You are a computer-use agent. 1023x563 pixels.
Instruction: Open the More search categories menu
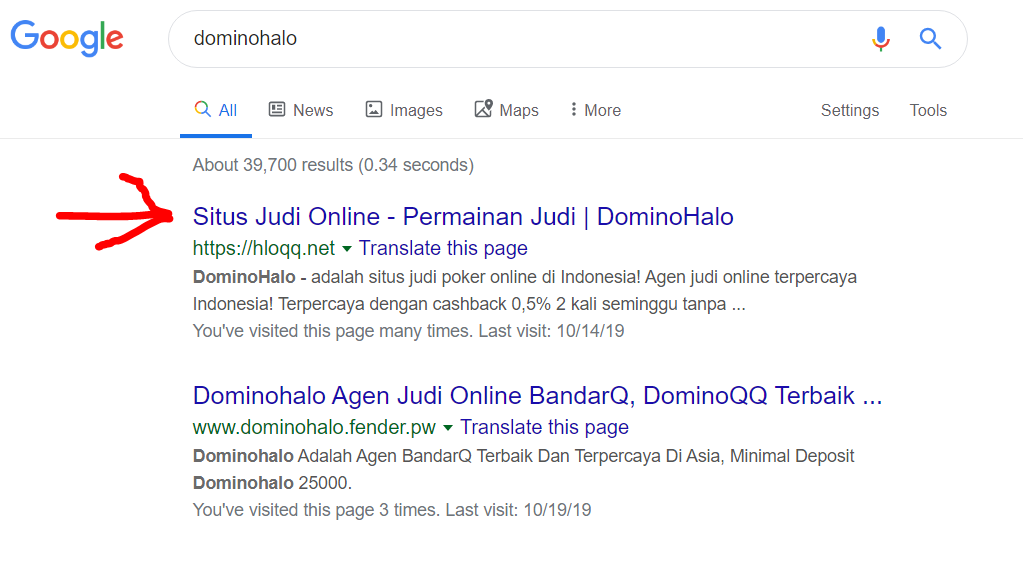point(595,110)
